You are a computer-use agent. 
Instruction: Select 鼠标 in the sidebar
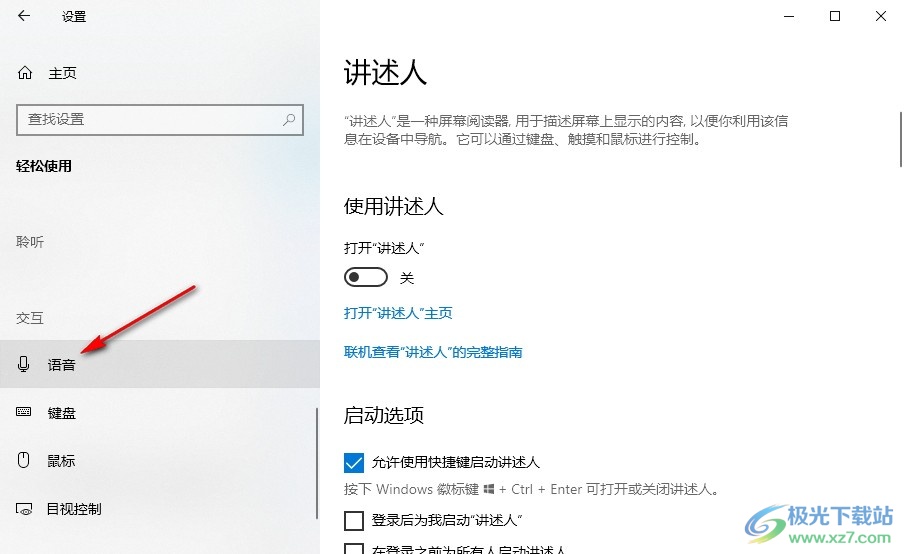click(x=160, y=460)
